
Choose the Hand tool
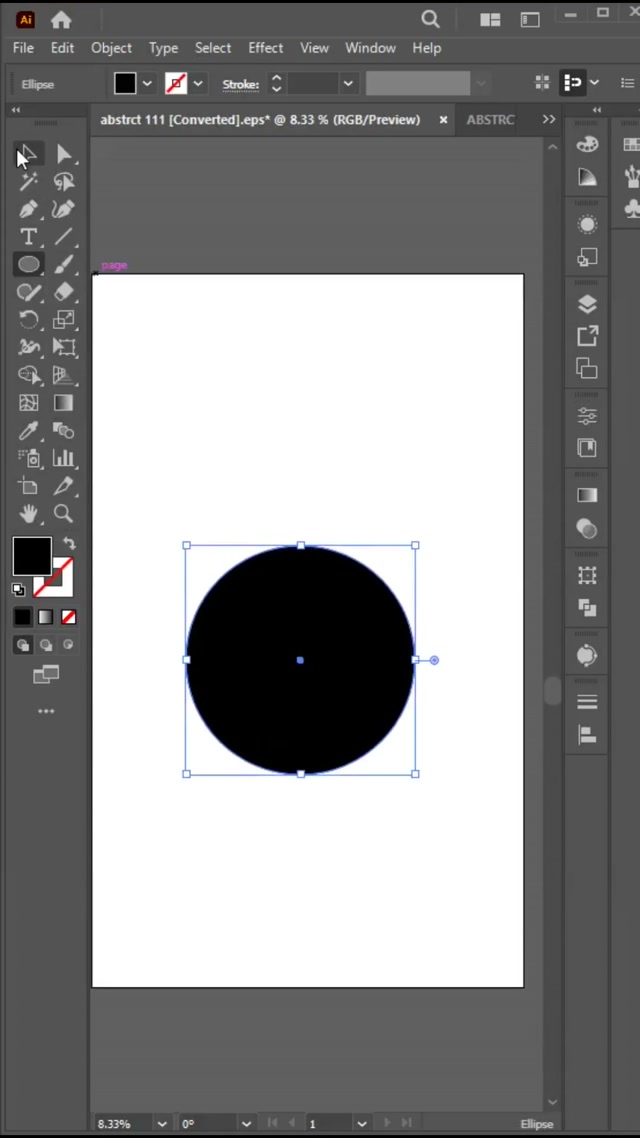(x=28, y=513)
